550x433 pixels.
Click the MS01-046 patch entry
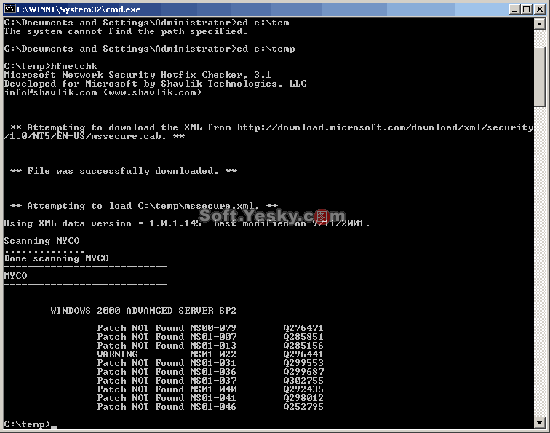[x=213, y=407]
